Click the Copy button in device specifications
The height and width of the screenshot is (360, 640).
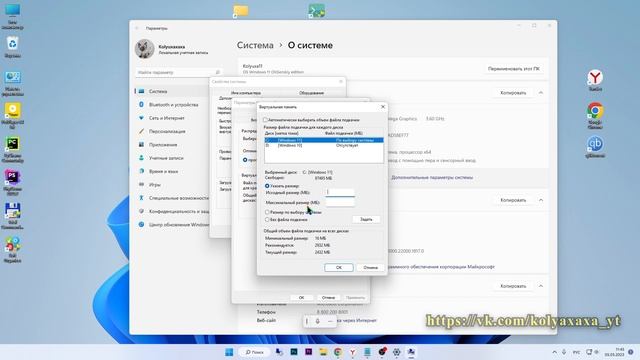pyautogui.click(x=513, y=93)
